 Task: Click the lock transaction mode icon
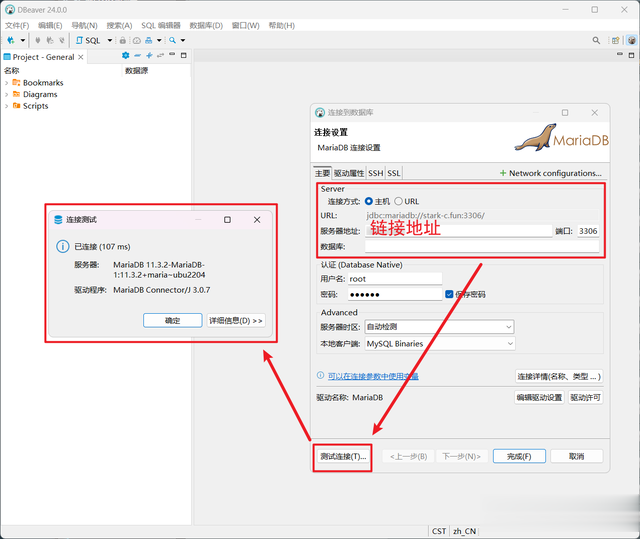[x=122, y=40]
